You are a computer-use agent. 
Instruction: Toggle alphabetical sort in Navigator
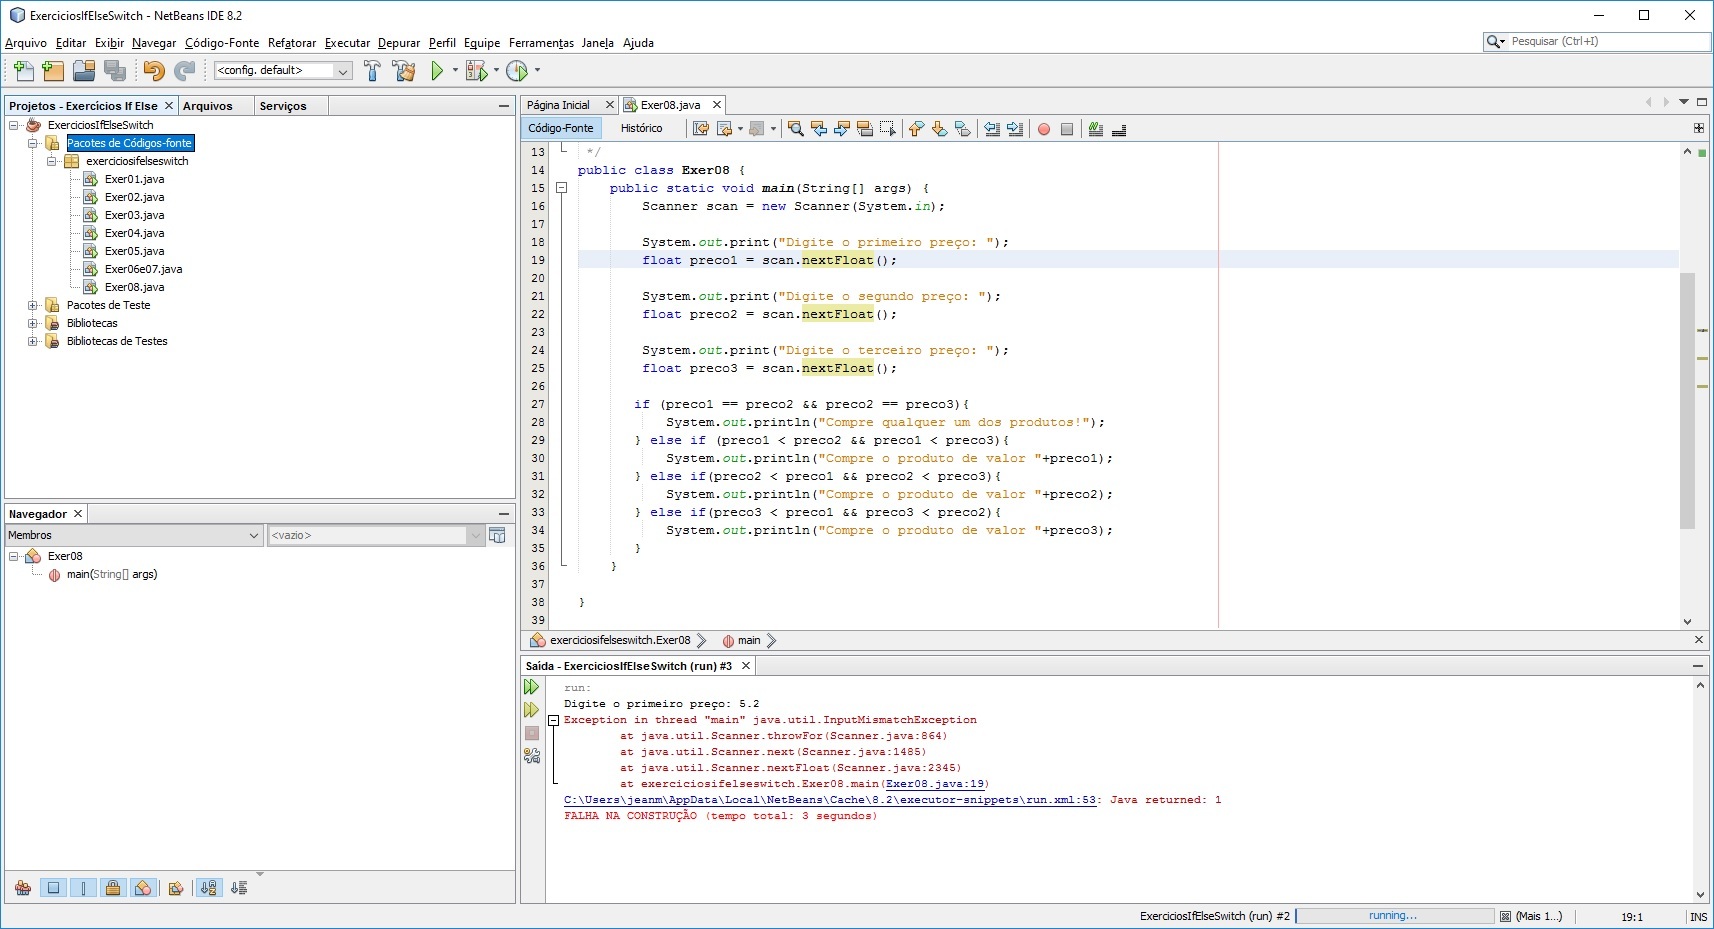(x=208, y=888)
